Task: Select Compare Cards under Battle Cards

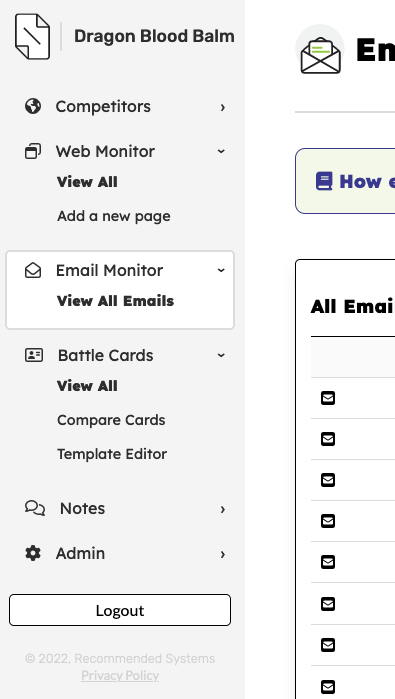Action: 111,420
